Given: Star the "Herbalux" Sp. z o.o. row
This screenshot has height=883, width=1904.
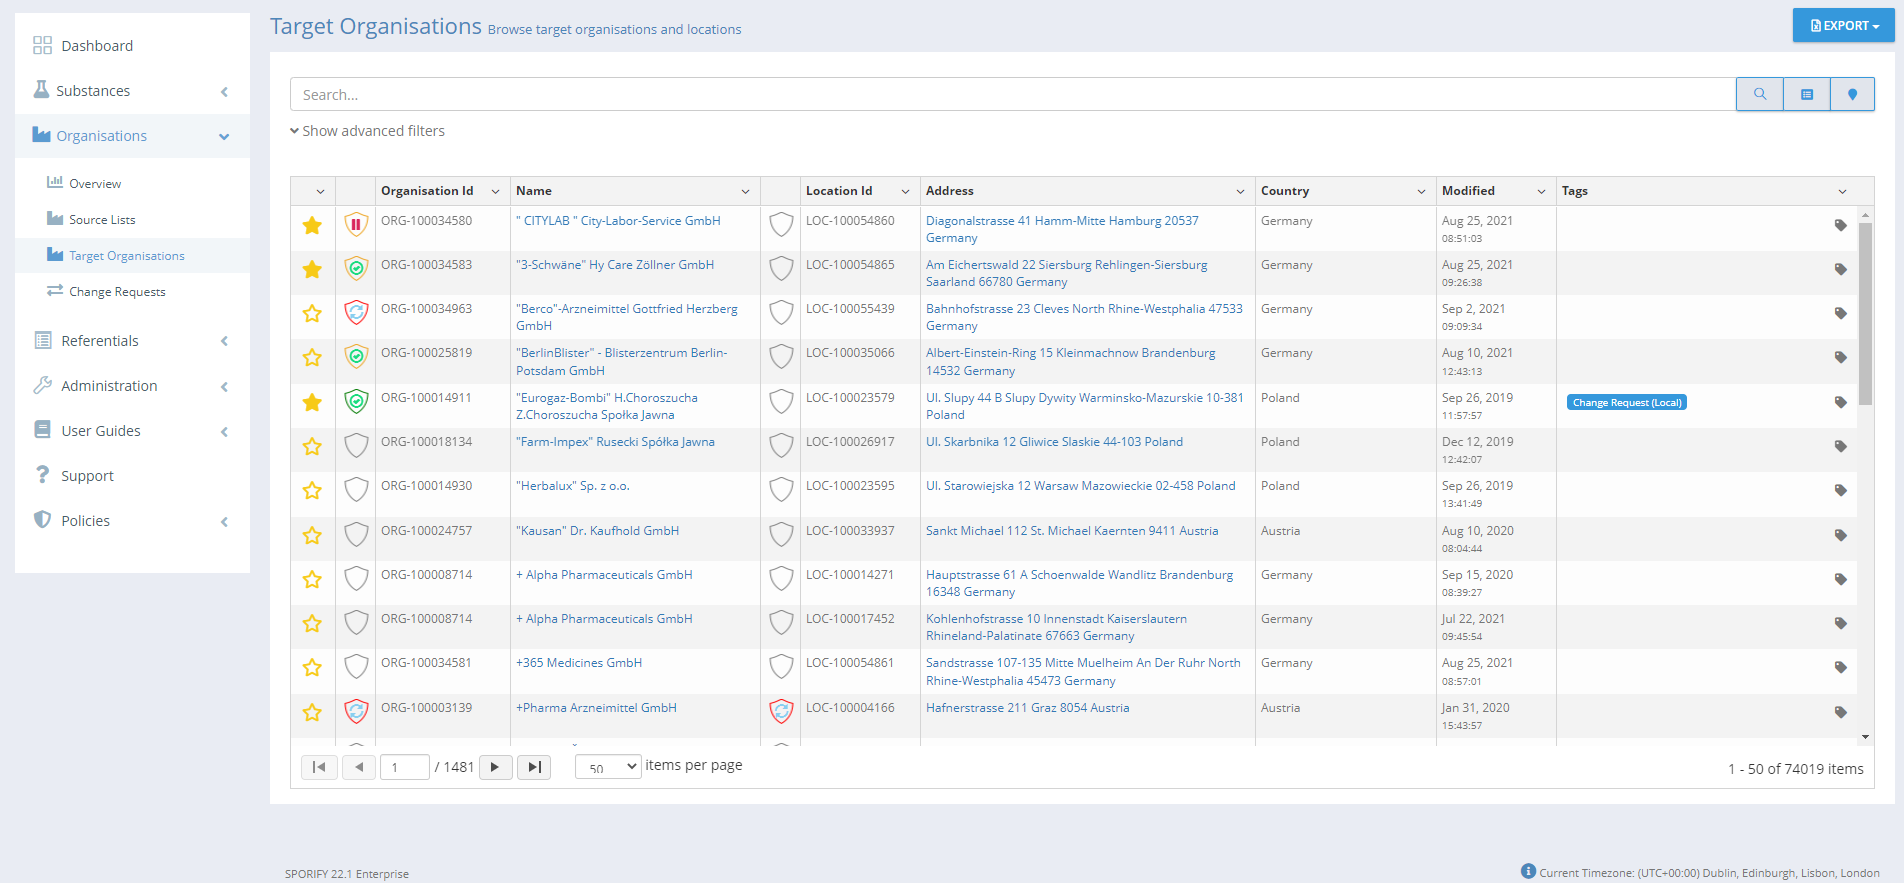Looking at the screenshot, I should tap(312, 491).
